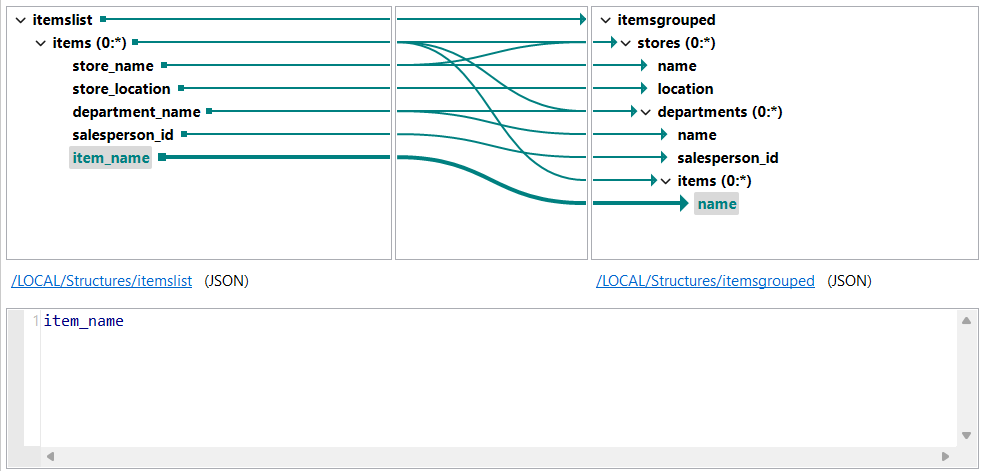
Task: Click the connector handle beside item_name
Action: (x=162, y=157)
